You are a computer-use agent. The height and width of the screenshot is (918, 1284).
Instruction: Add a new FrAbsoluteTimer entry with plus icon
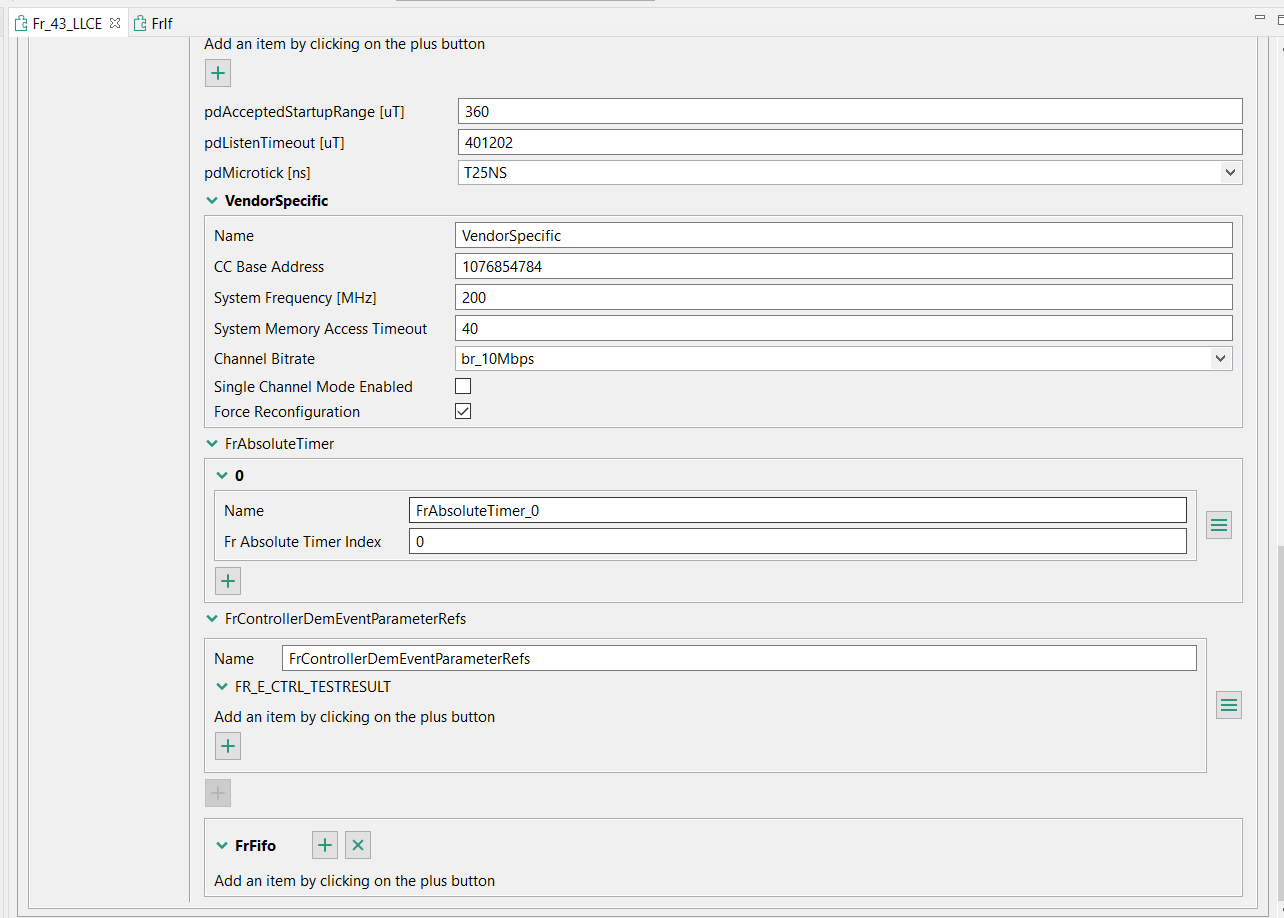click(227, 580)
